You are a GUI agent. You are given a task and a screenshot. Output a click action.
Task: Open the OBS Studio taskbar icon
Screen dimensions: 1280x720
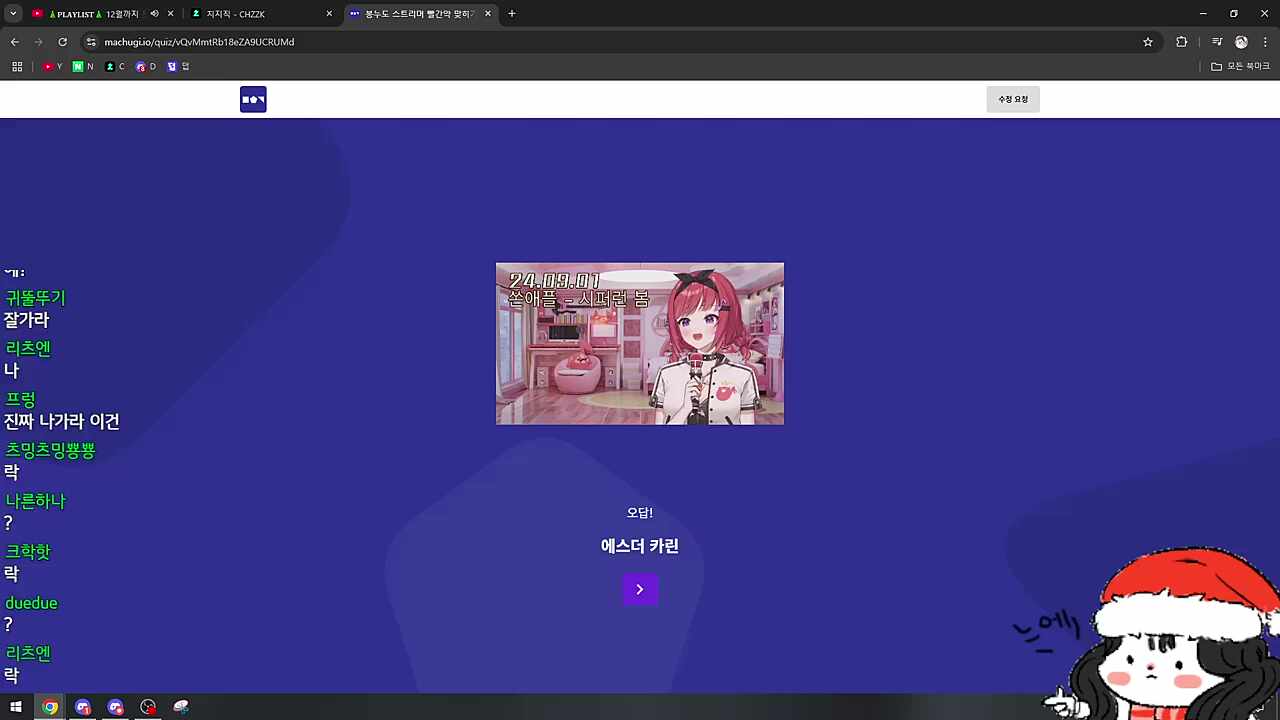[x=148, y=707]
